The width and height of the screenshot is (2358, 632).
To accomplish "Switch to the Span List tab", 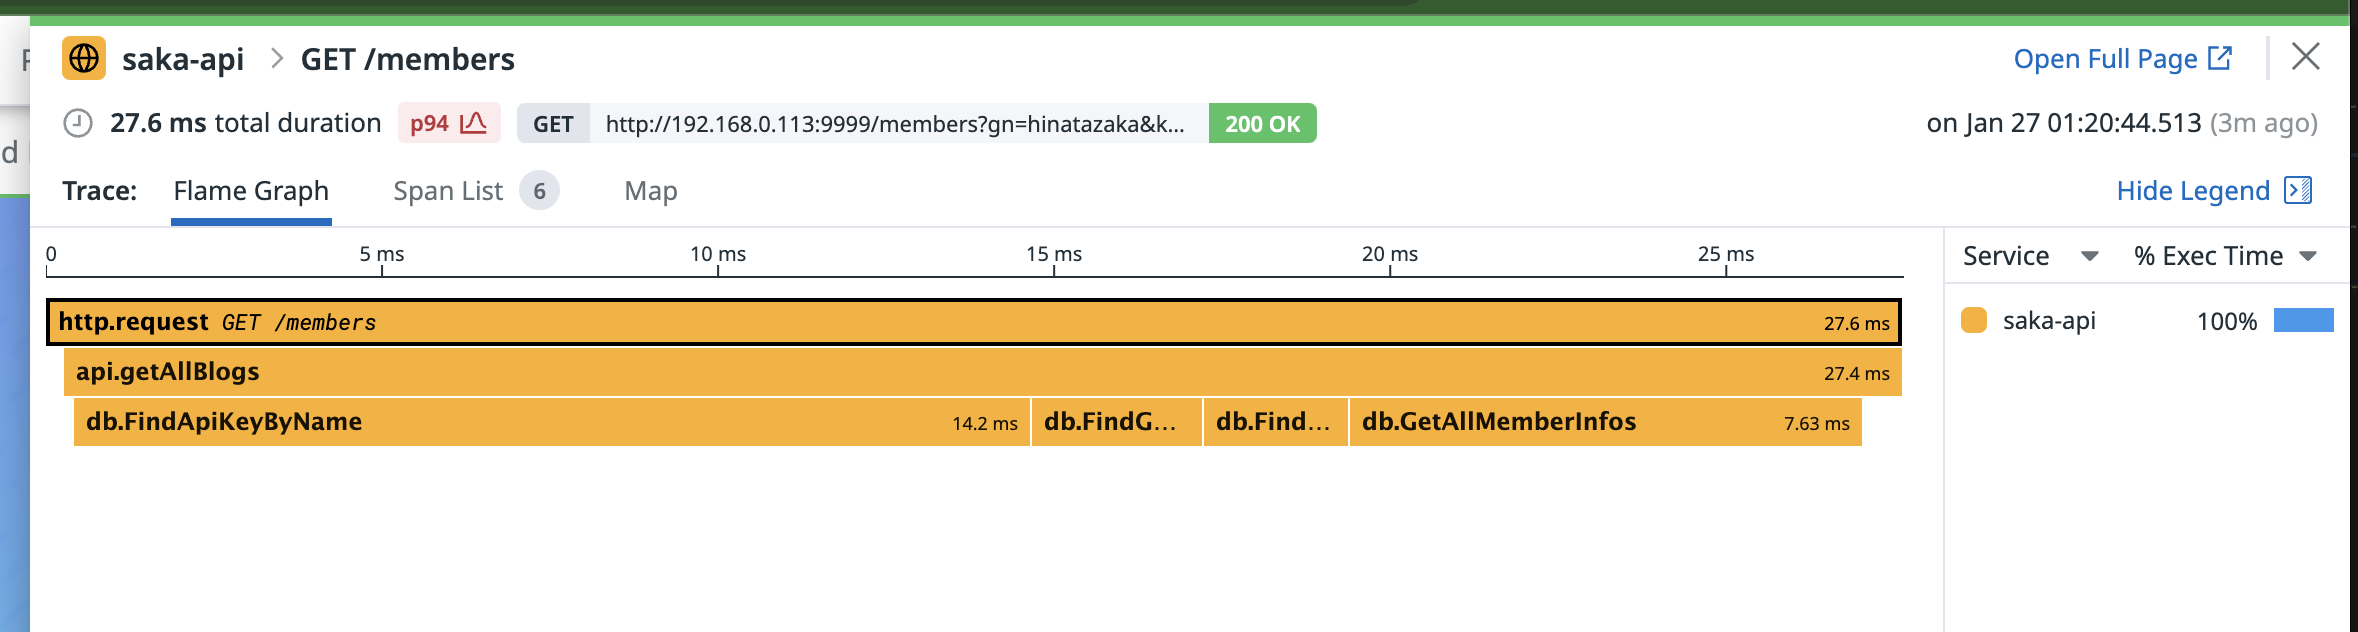I will pos(448,190).
